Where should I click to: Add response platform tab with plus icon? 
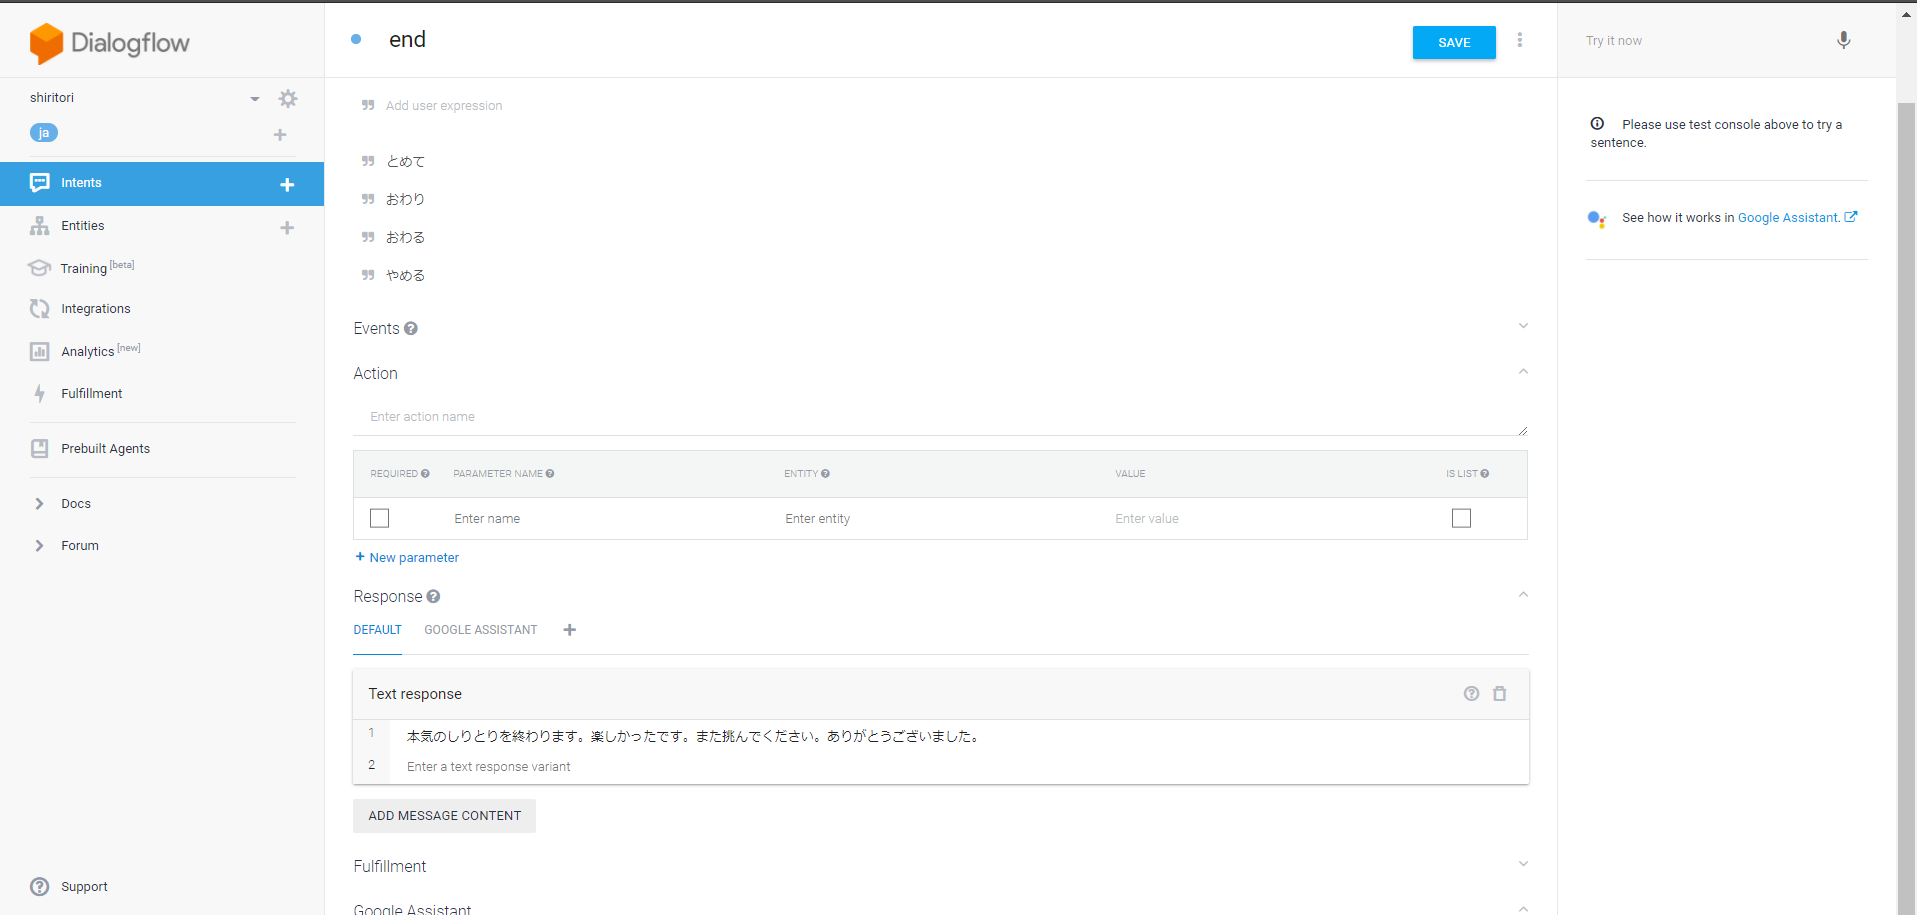569,630
